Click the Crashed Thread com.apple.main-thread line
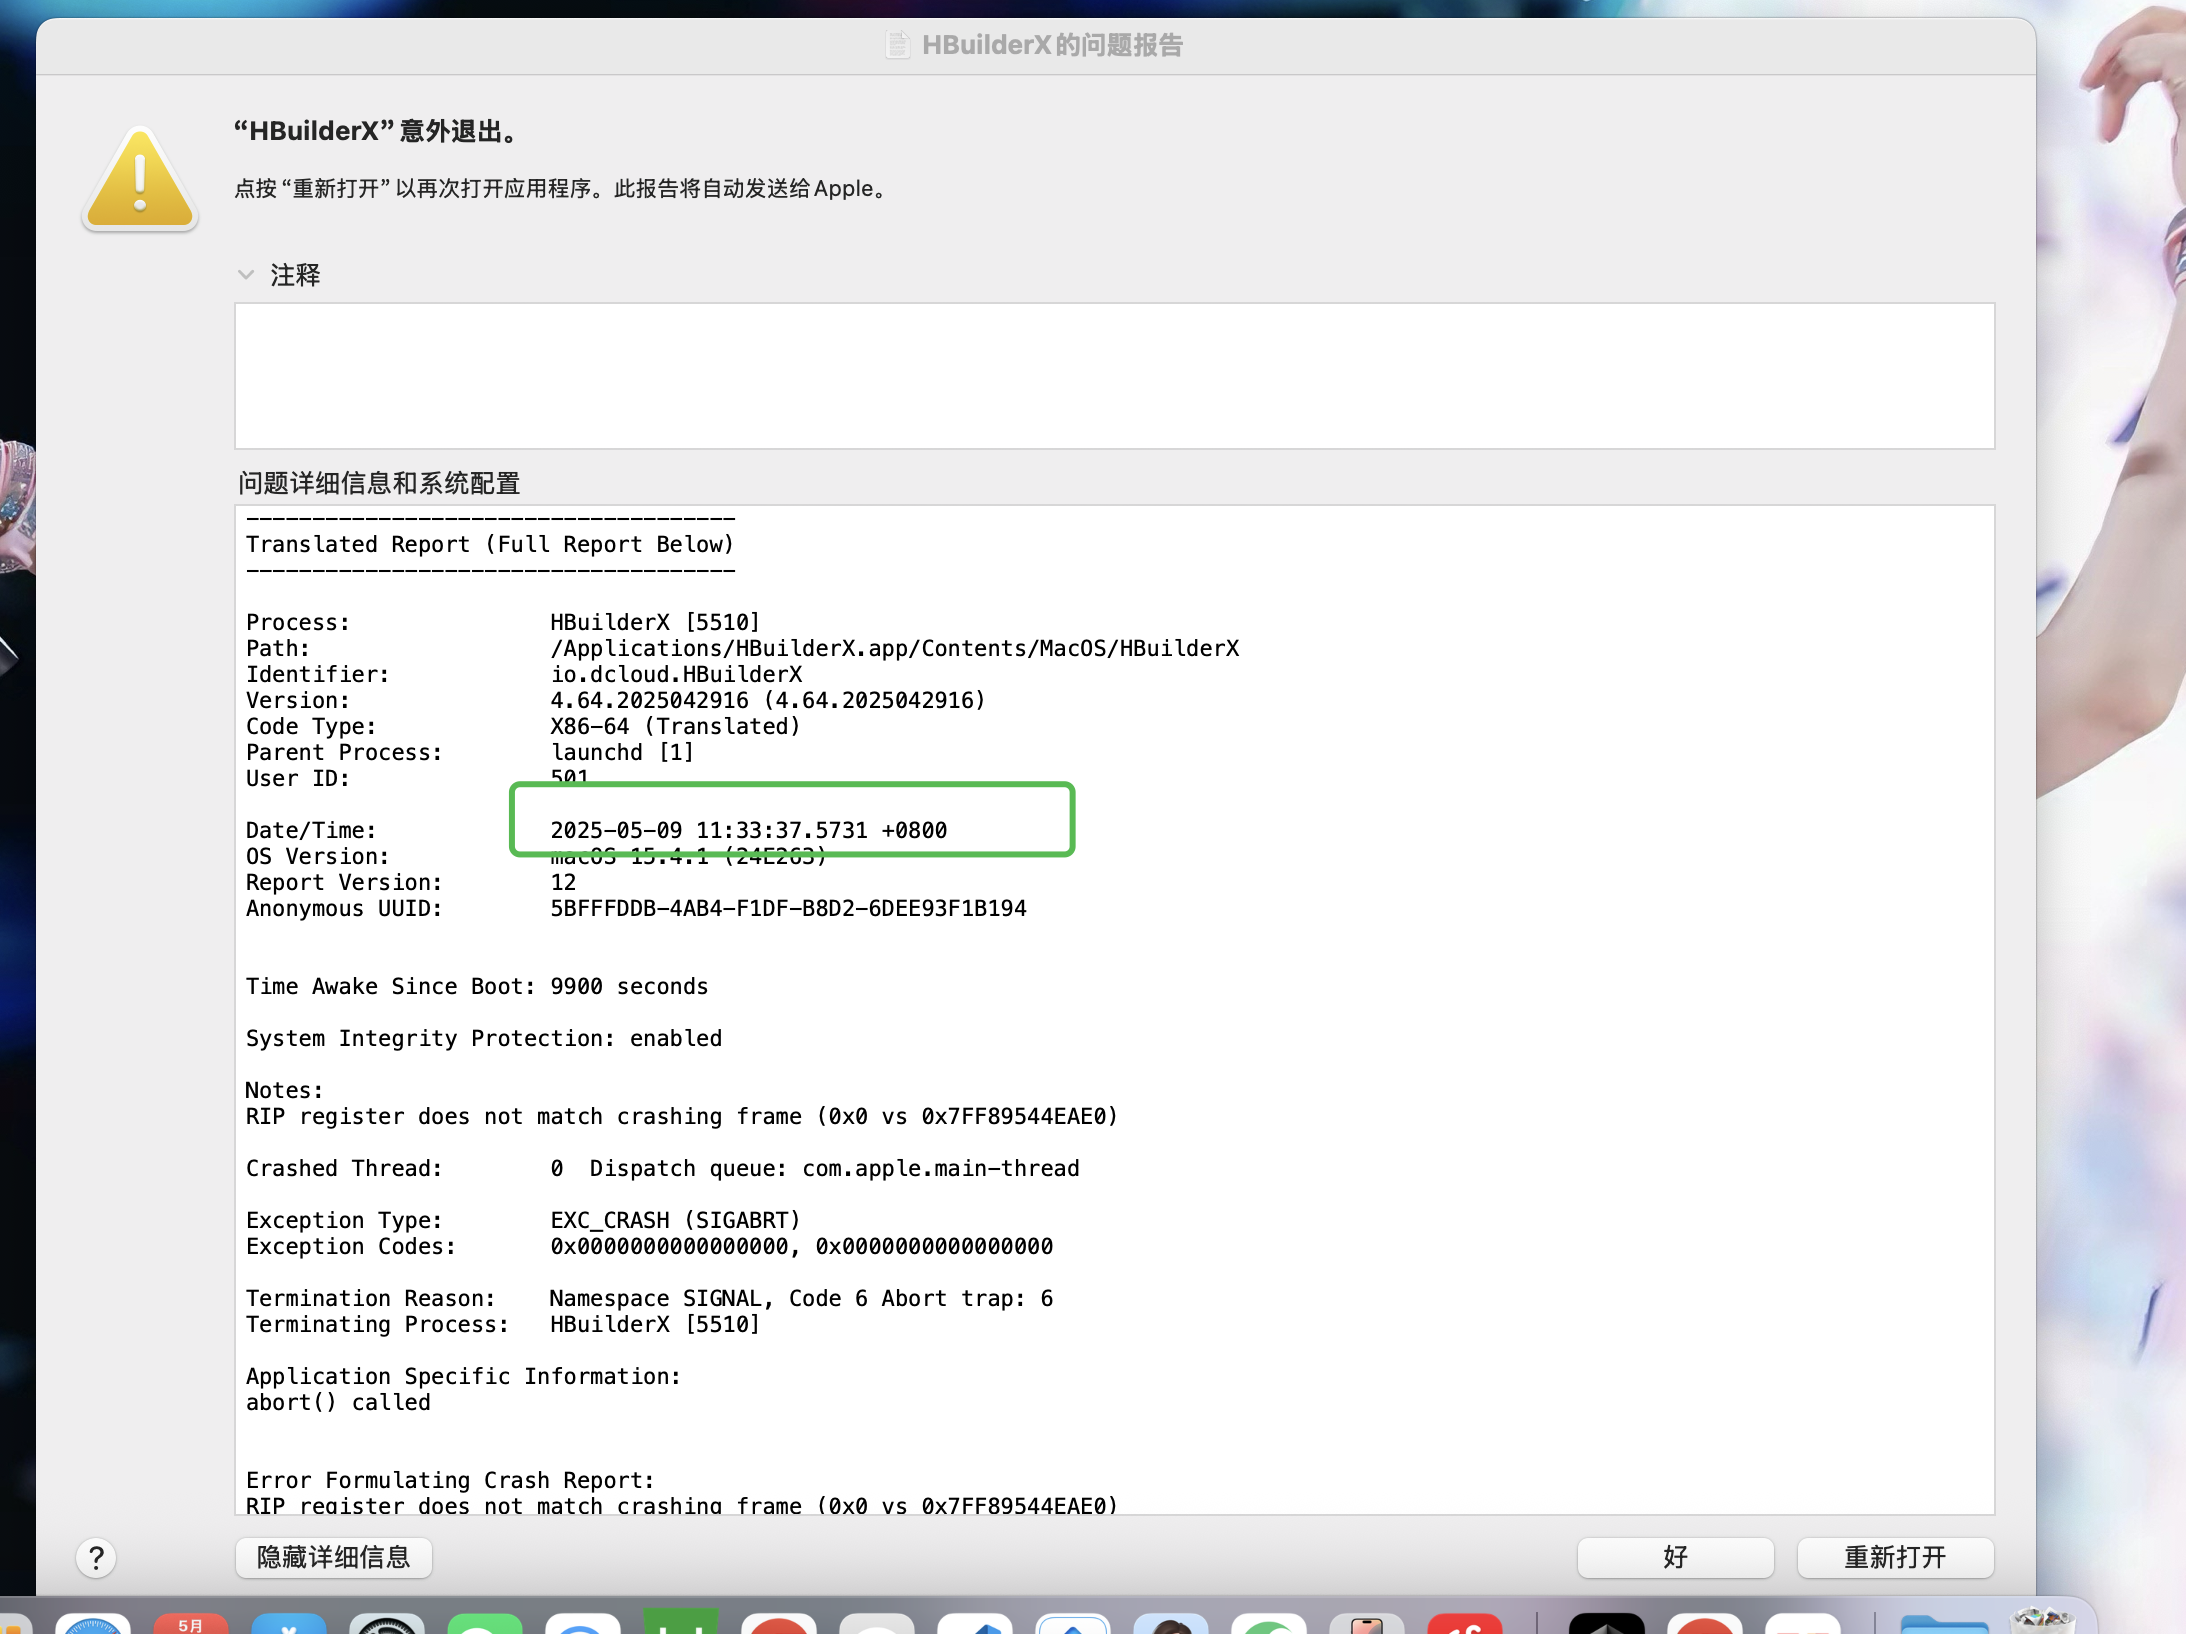This screenshot has width=2186, height=1634. point(663,1168)
